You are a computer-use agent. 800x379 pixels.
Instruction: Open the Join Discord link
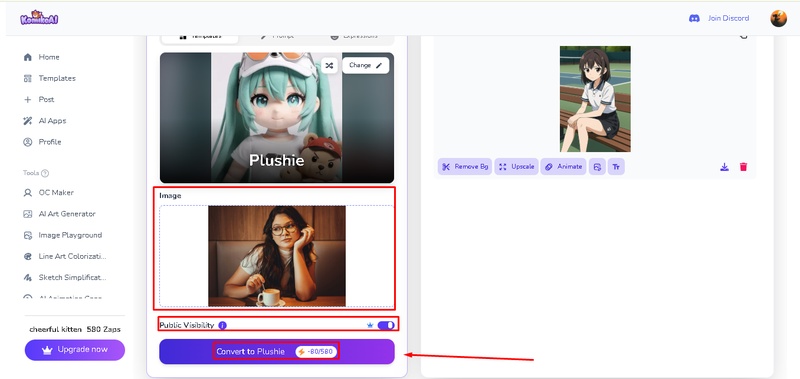tap(719, 18)
